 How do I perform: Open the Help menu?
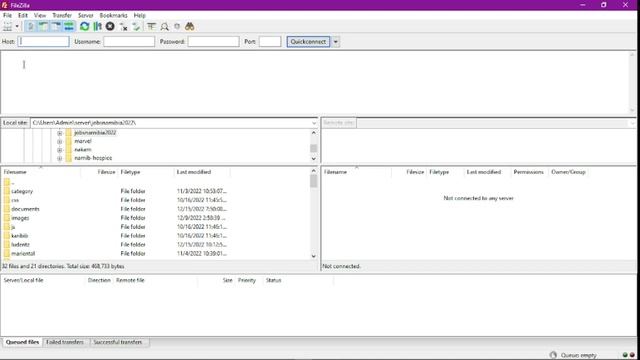(140, 15)
